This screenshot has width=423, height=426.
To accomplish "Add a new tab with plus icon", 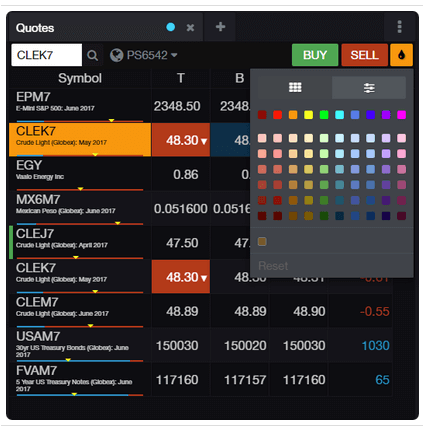I will pyautogui.click(x=220, y=27).
